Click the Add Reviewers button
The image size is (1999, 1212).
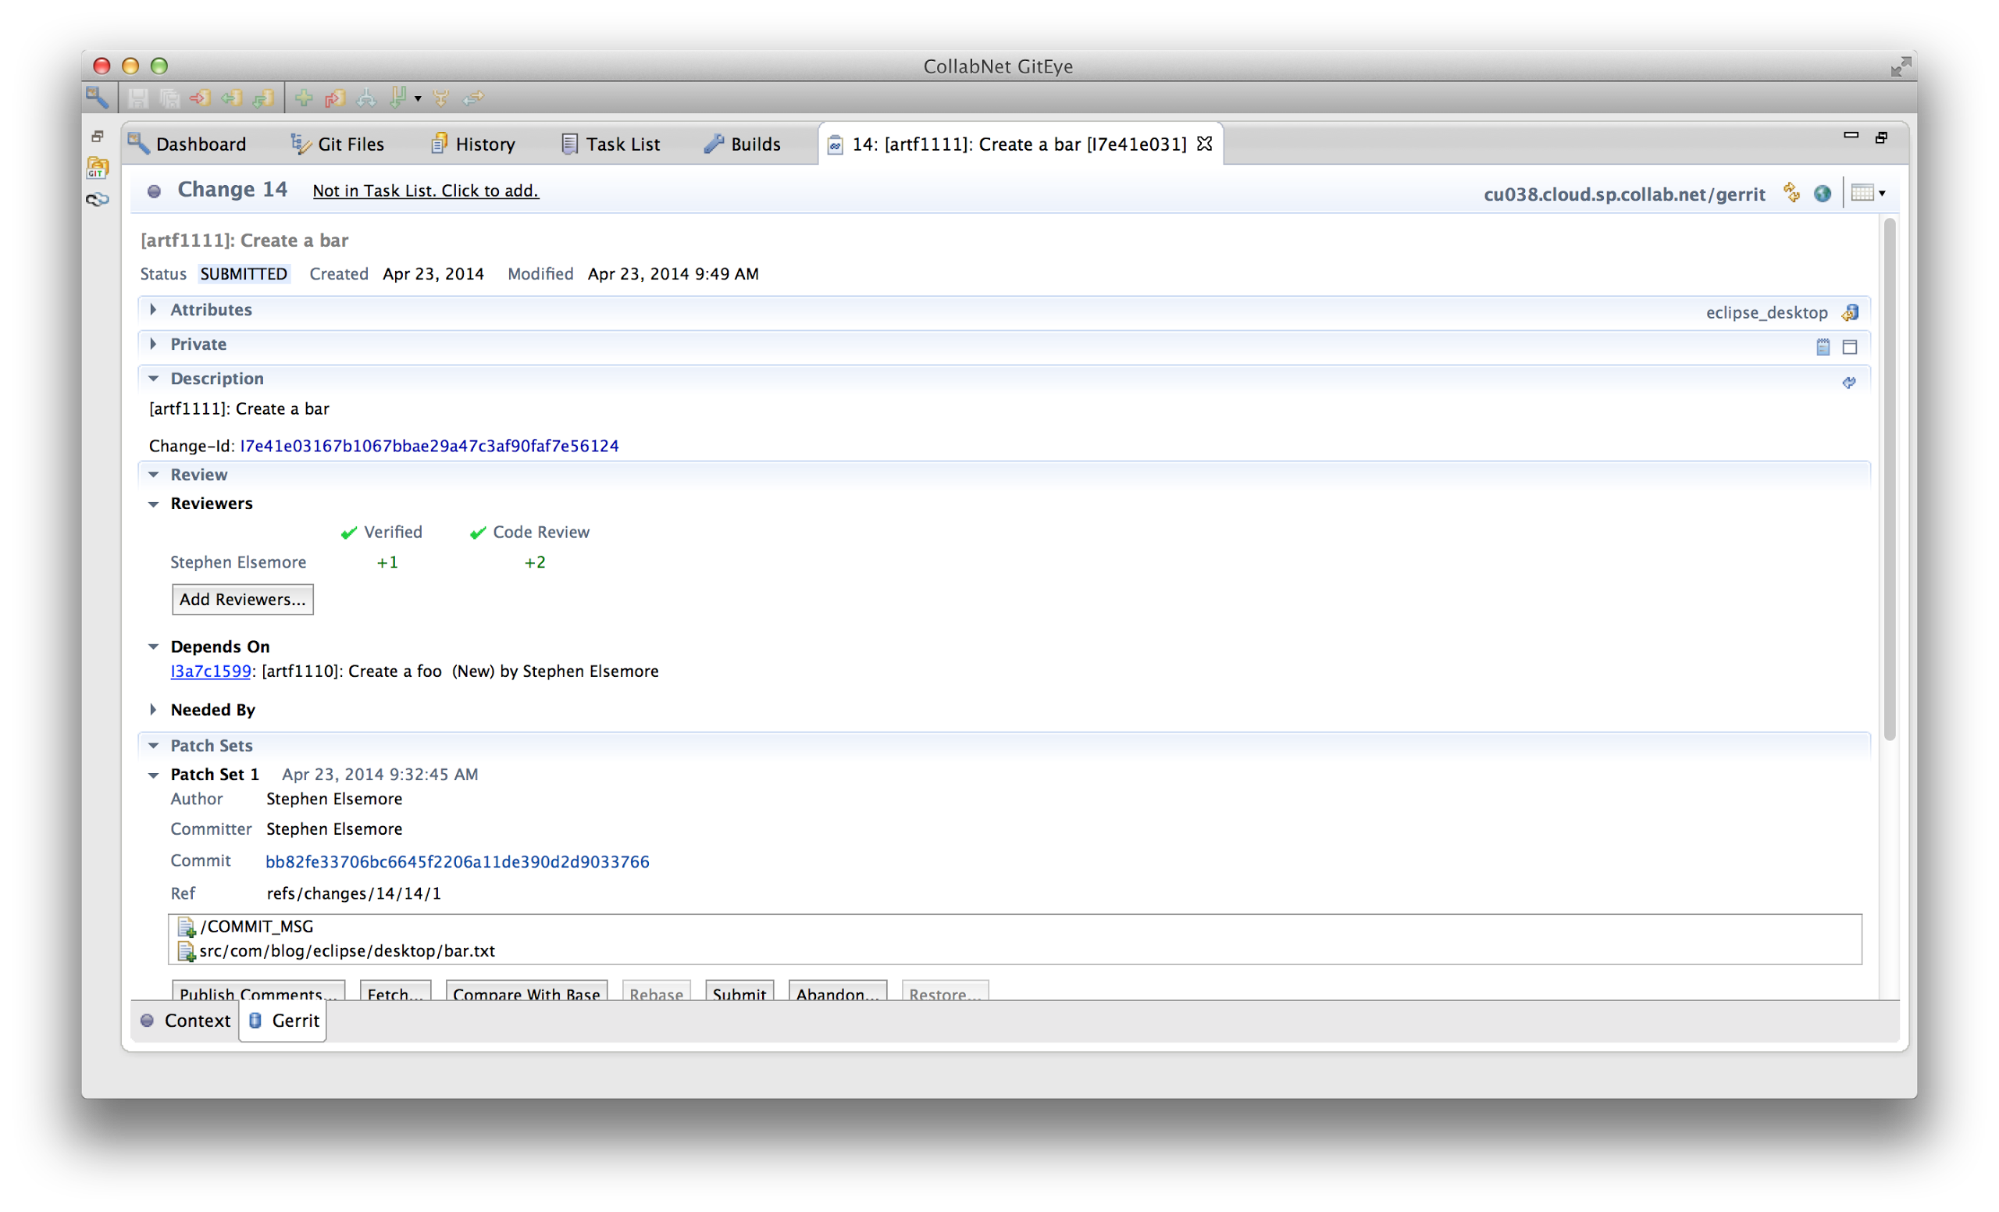[x=242, y=599]
